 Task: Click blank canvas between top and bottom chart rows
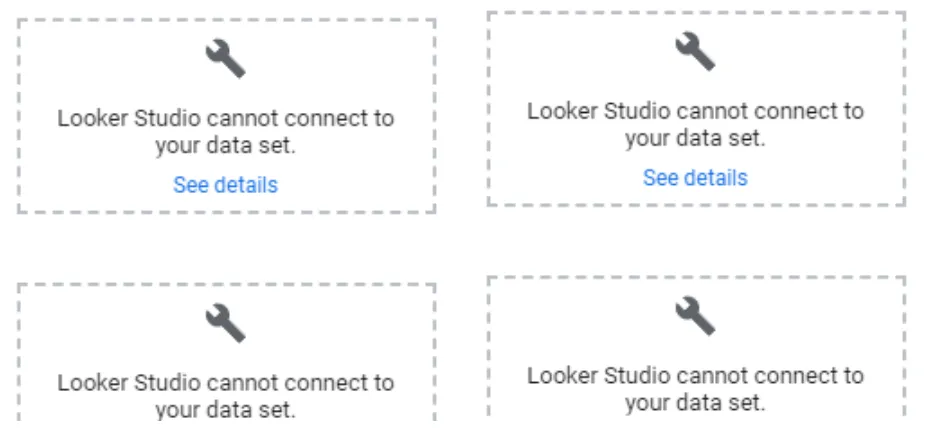click(x=462, y=245)
